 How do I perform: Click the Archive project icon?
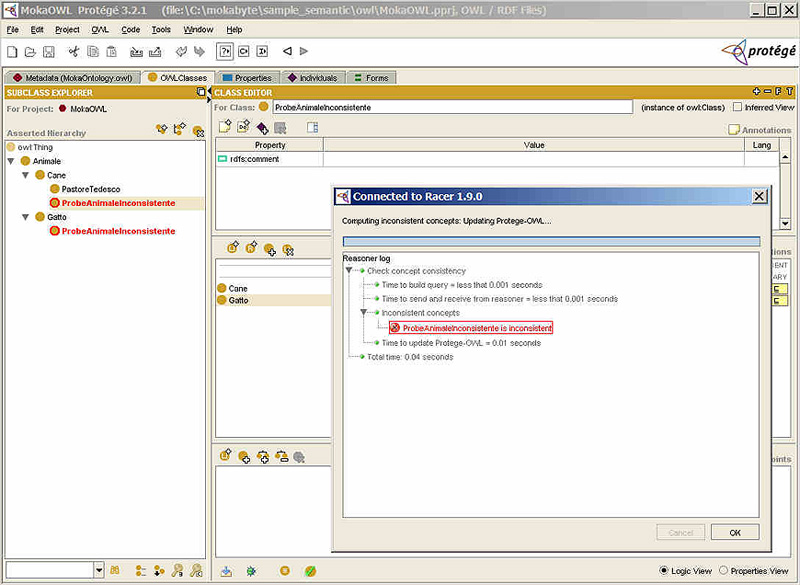136,52
